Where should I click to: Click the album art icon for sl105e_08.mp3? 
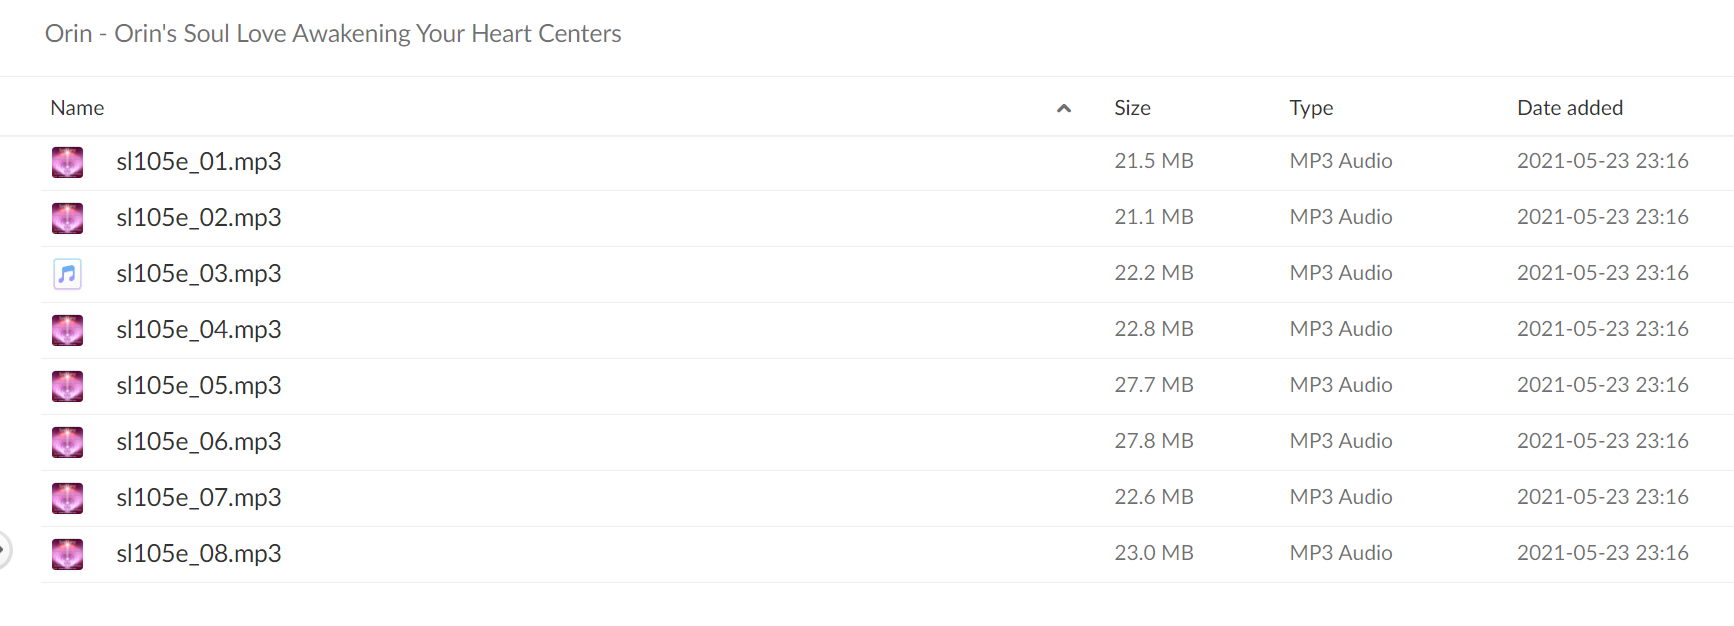[67, 554]
